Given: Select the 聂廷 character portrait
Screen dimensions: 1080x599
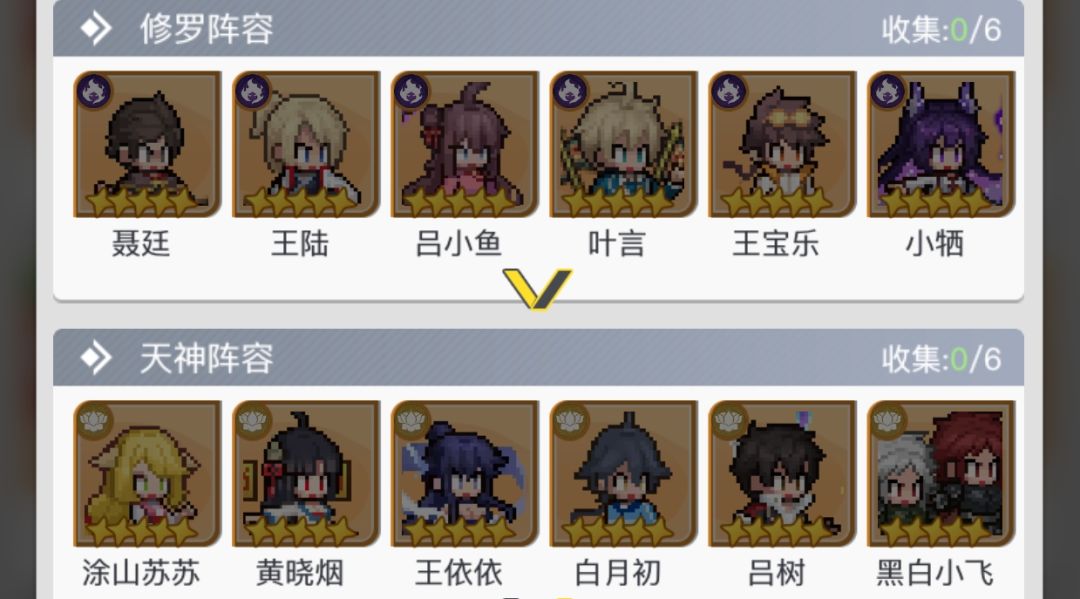Looking at the screenshot, I should point(147,144).
